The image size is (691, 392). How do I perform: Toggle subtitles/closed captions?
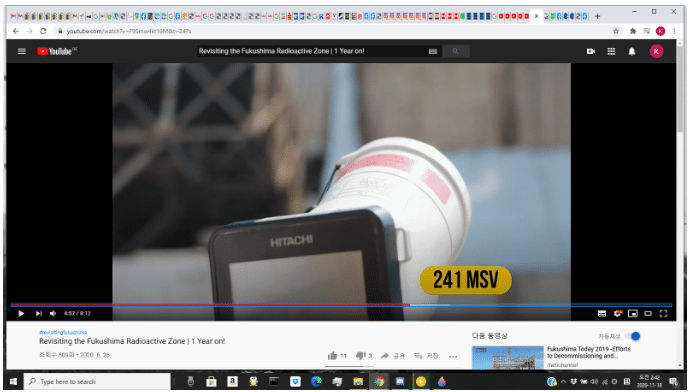[602, 313]
